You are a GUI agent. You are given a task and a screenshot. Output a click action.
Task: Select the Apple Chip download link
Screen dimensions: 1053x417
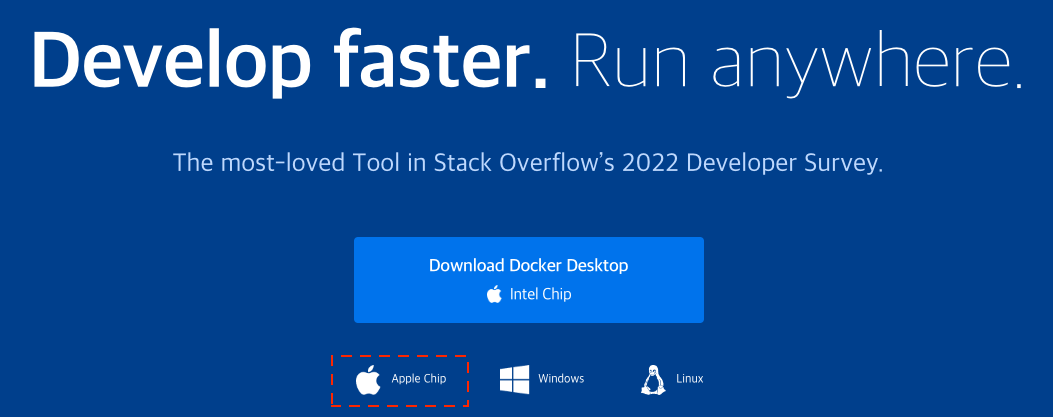tap(400, 380)
